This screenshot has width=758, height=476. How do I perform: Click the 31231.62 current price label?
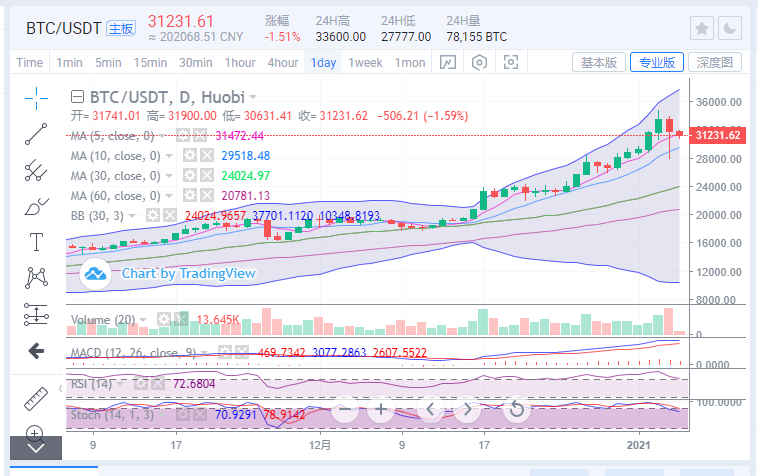(x=717, y=135)
